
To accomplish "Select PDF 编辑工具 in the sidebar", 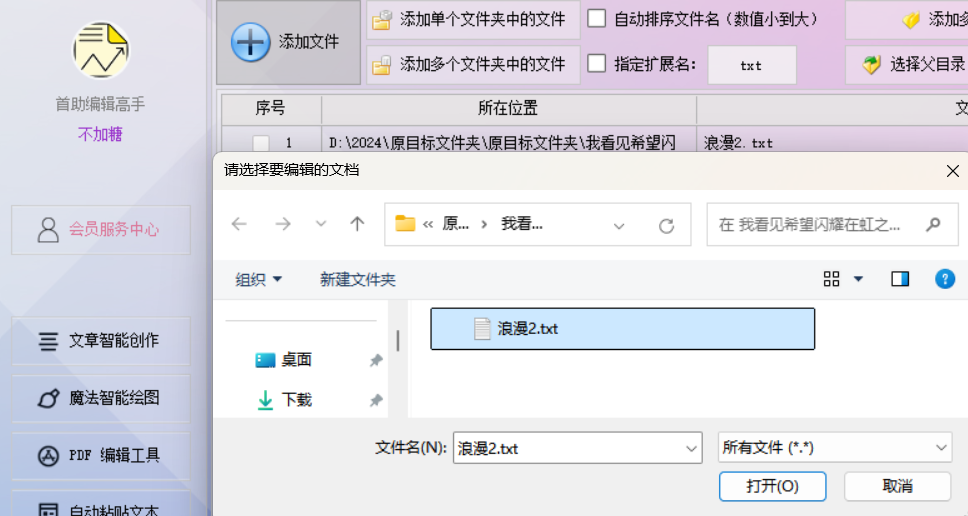I will 101,456.
